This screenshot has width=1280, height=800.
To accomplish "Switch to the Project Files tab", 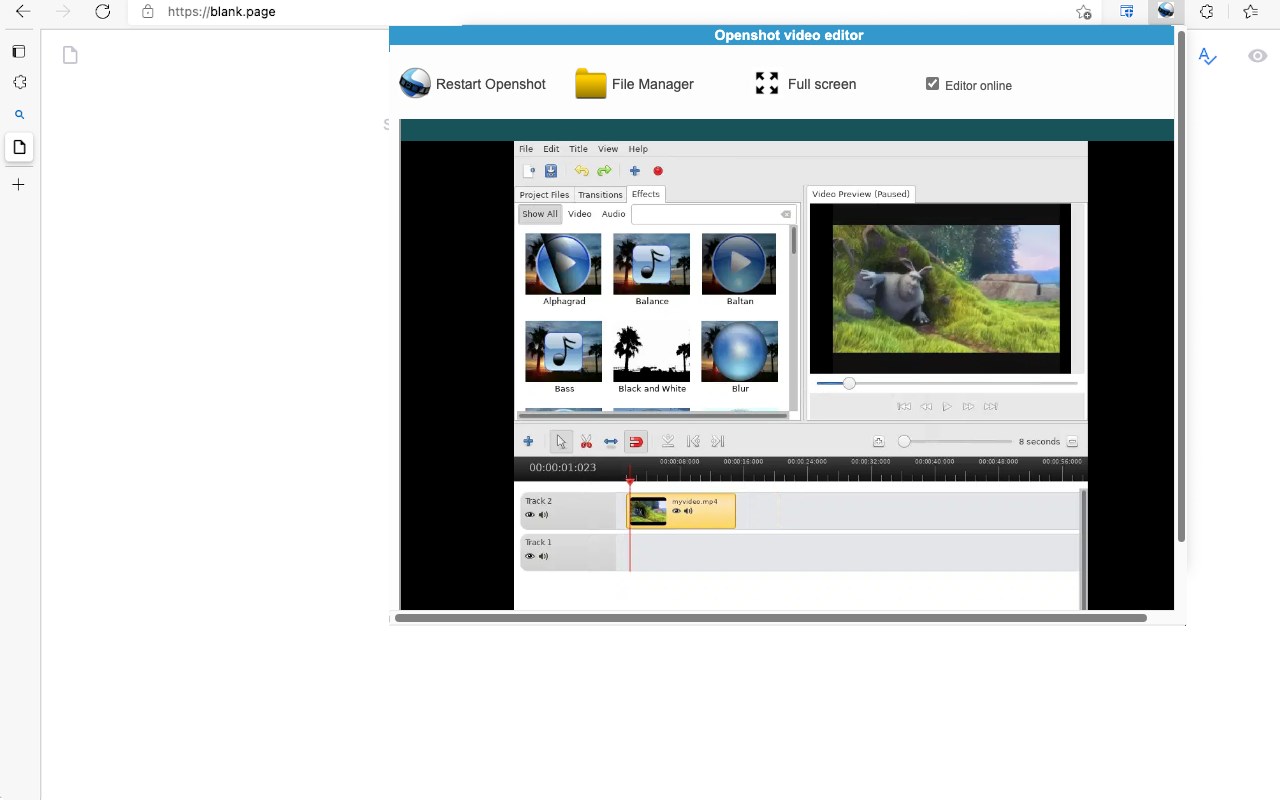I will click(x=544, y=195).
